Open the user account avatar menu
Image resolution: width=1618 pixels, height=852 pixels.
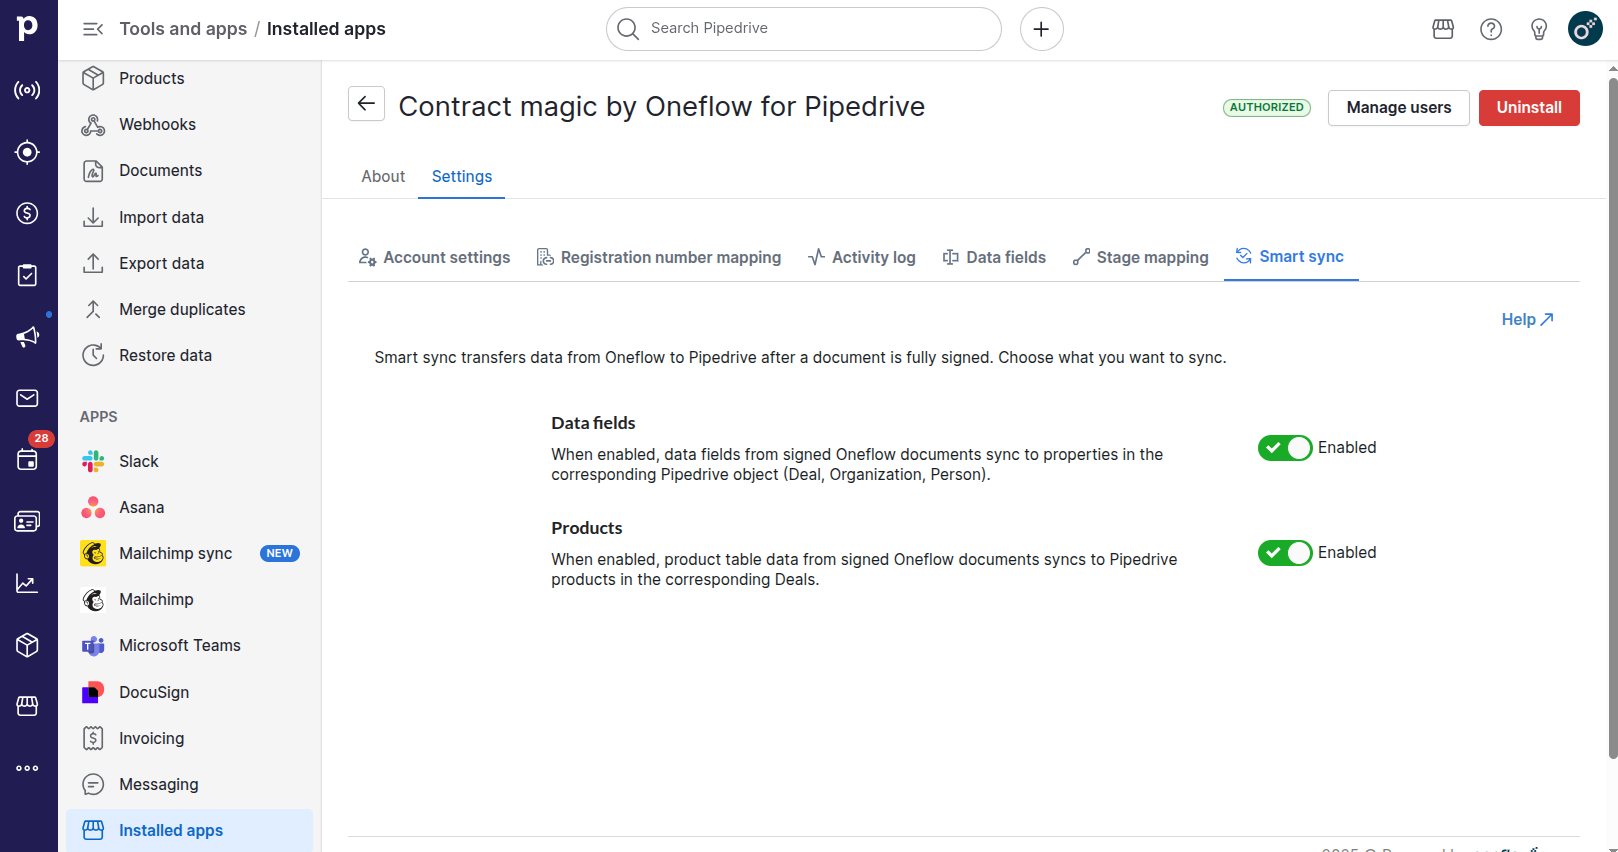click(1585, 29)
